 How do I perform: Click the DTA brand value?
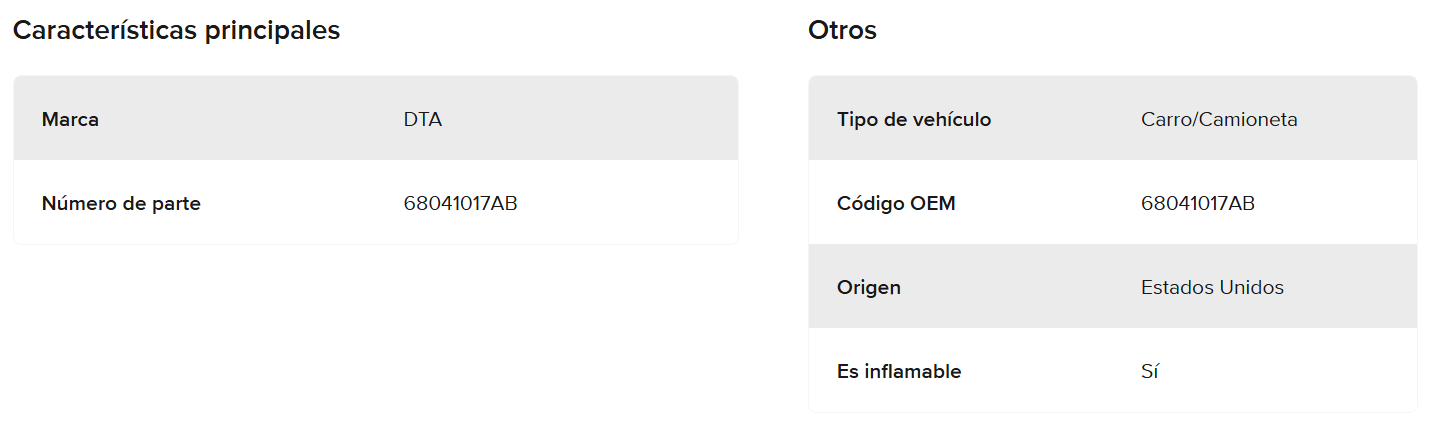click(422, 120)
